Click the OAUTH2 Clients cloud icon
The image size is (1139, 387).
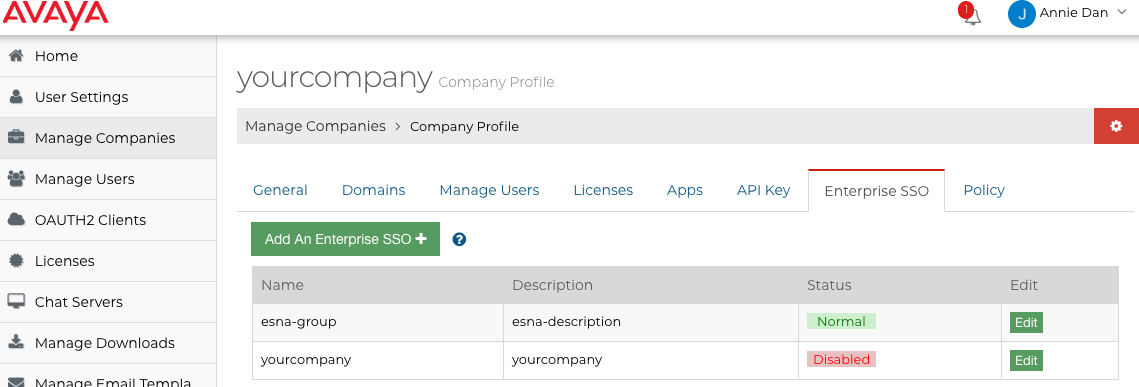[16, 219]
